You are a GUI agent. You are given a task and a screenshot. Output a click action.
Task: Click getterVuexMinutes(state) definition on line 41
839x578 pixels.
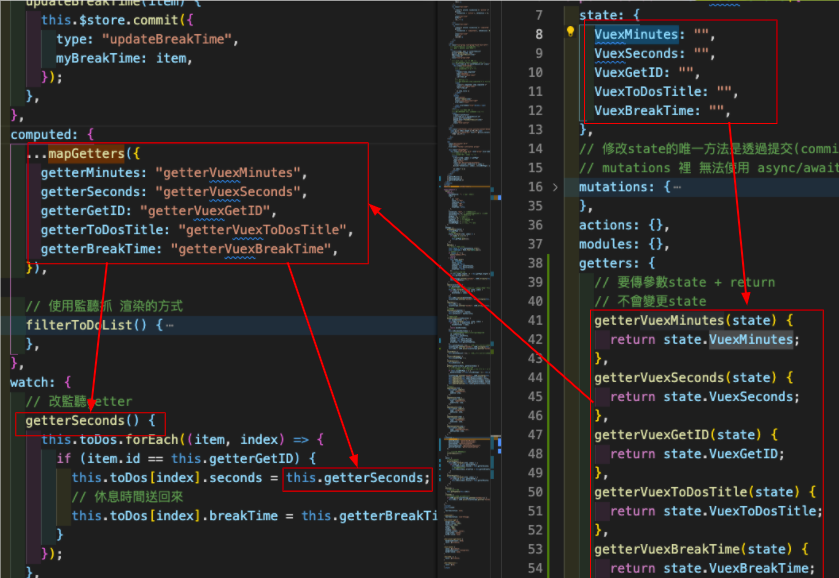coord(685,321)
